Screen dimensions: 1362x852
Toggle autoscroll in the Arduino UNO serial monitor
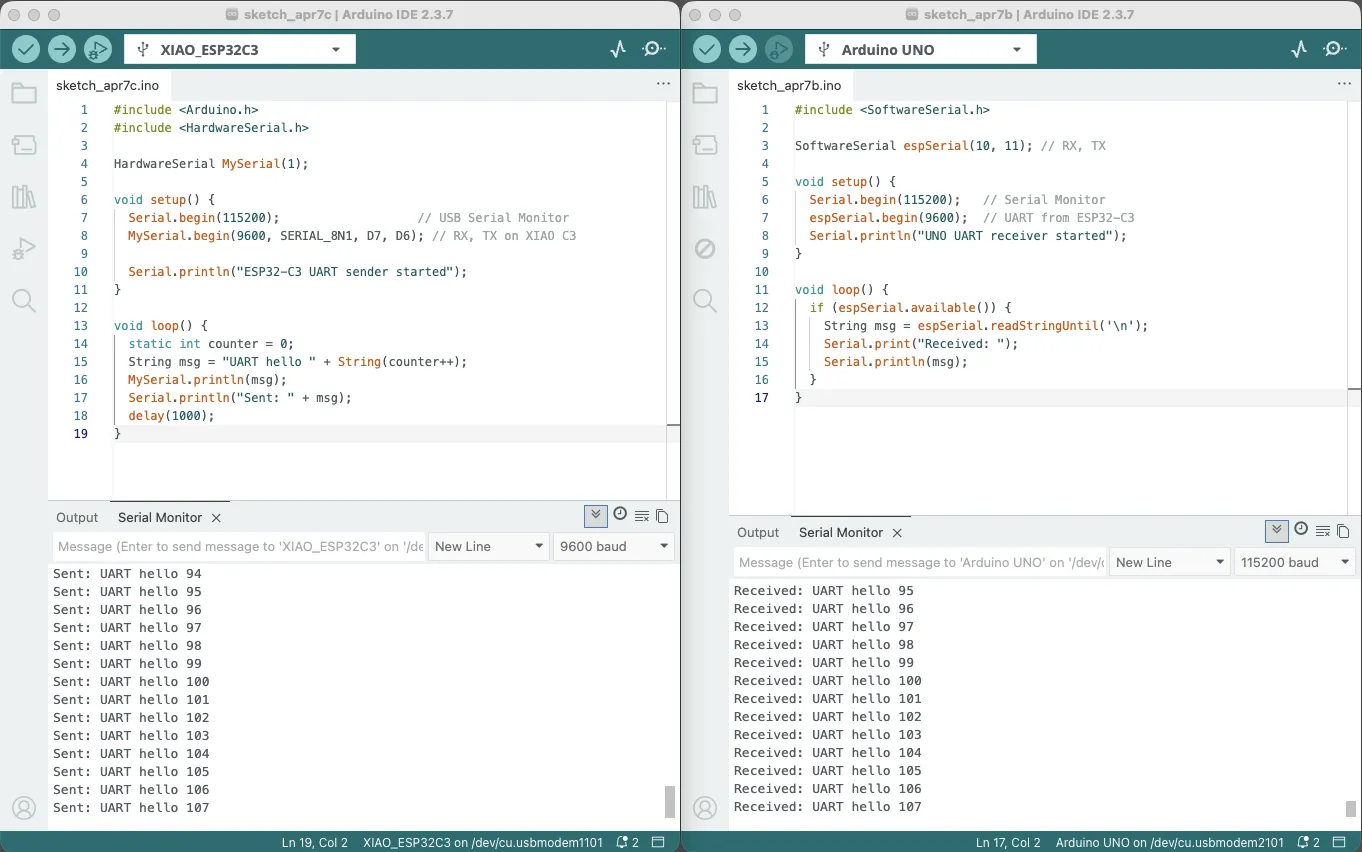(1277, 531)
